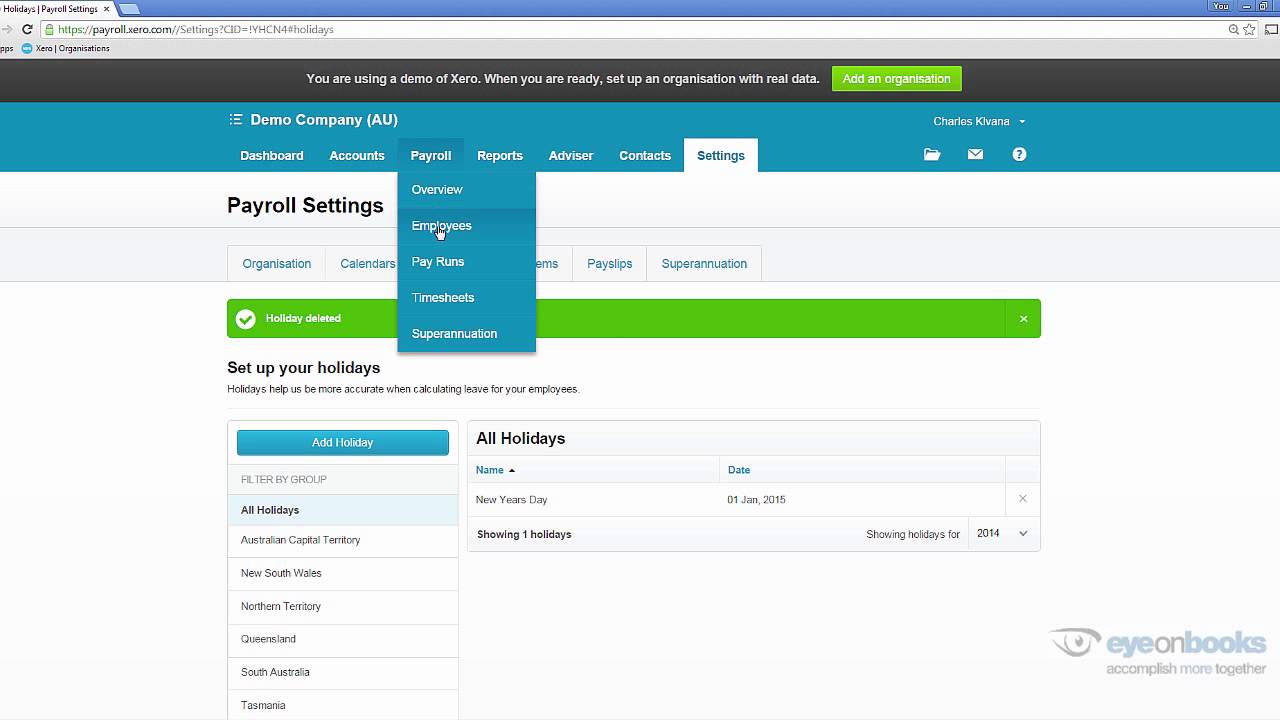The width and height of the screenshot is (1280, 720).
Task: Open the Files folder icon in header
Action: (932, 155)
